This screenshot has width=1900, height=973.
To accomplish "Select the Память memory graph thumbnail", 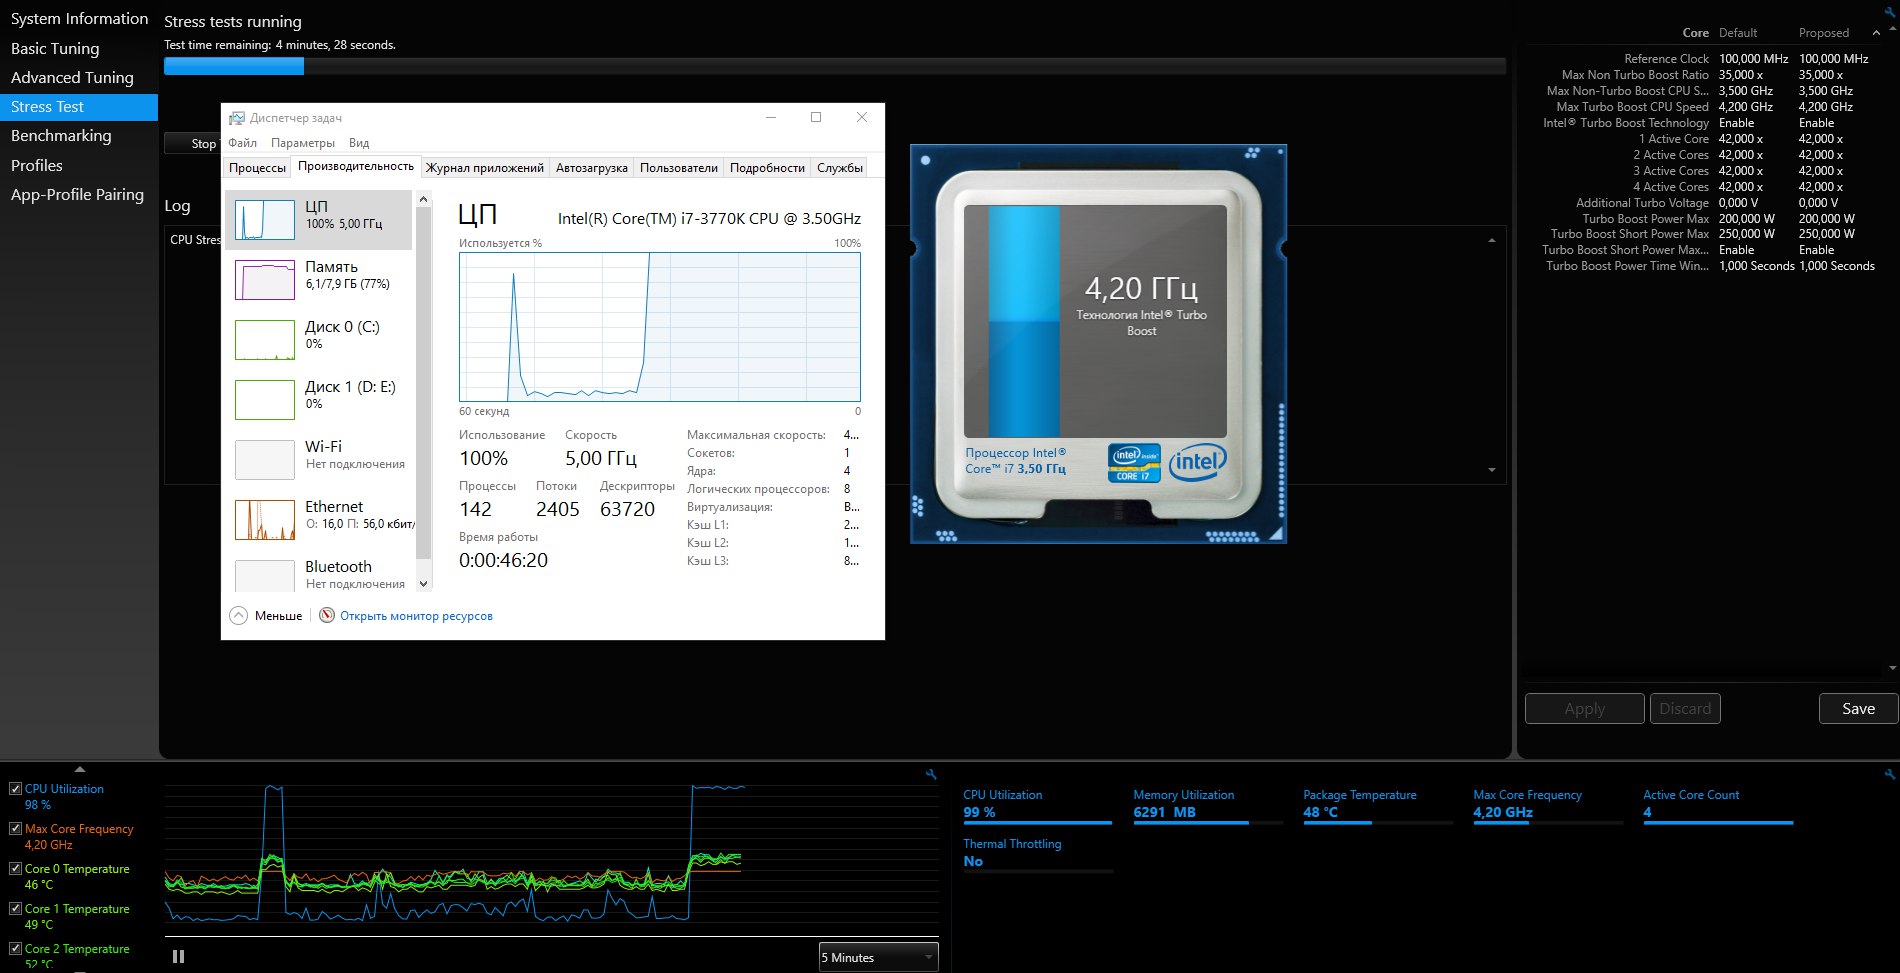I will (x=265, y=279).
